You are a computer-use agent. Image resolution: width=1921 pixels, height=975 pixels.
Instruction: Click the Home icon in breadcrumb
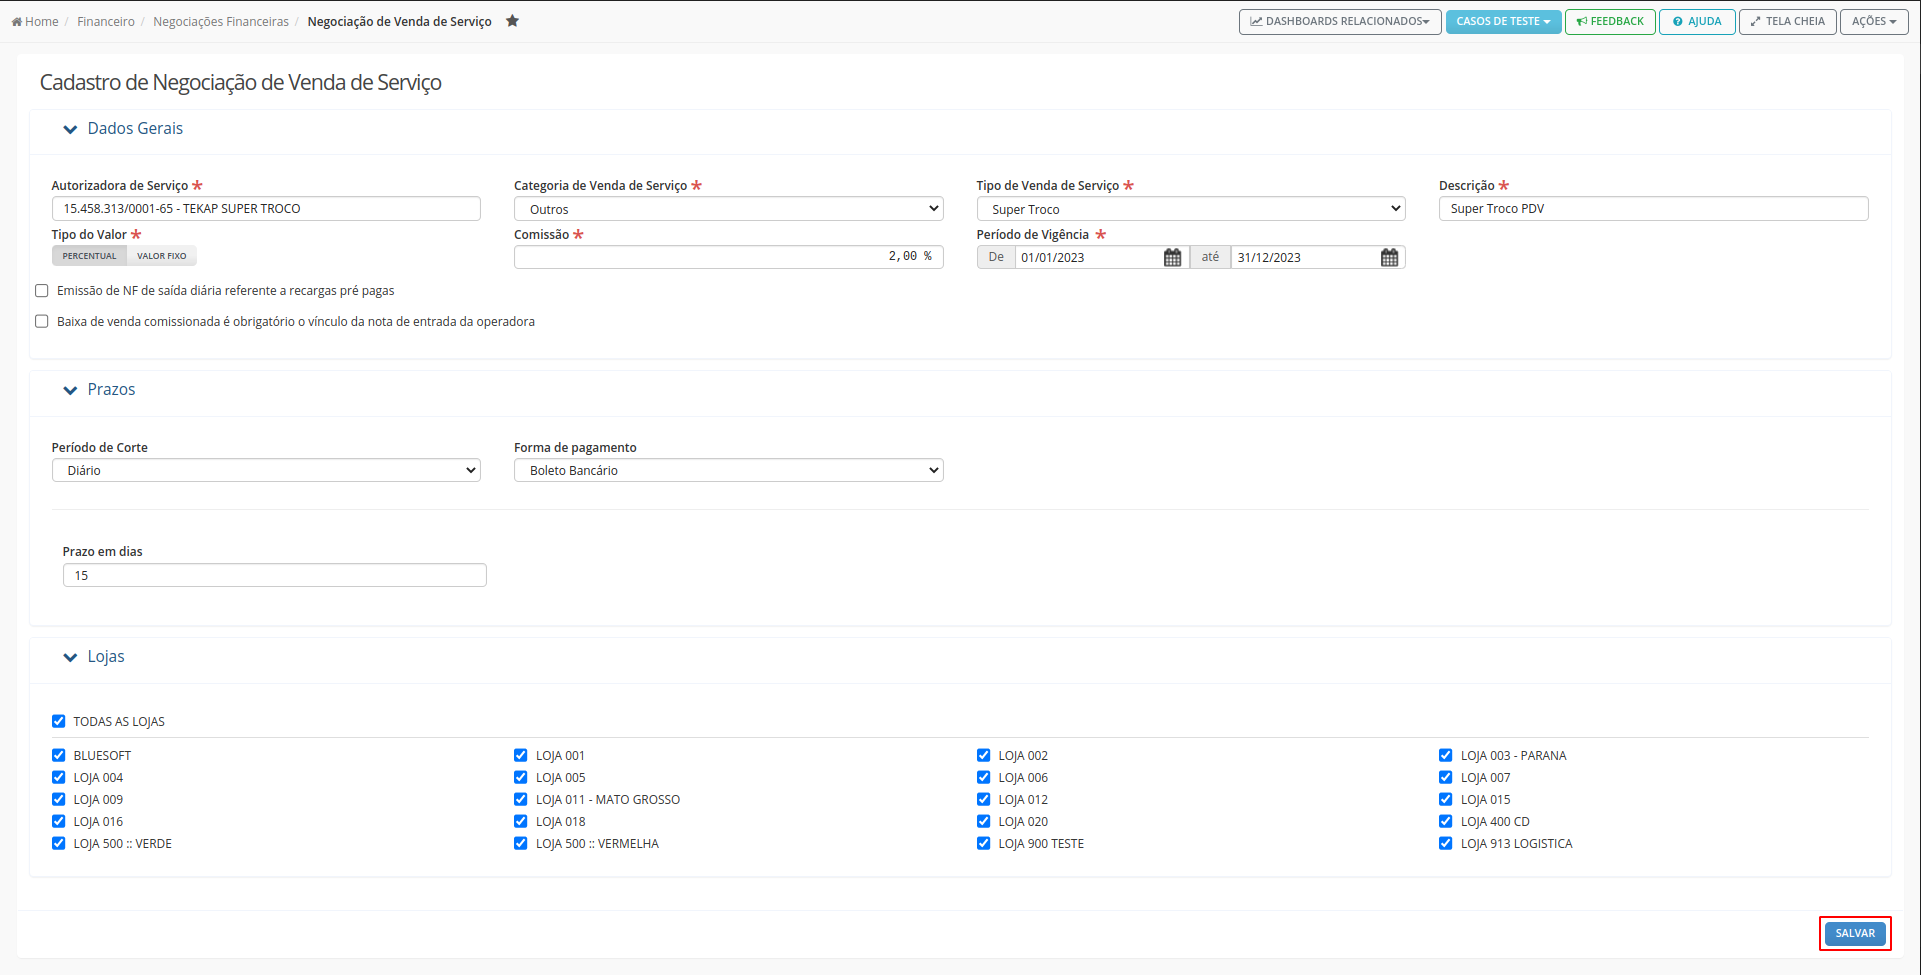pyautogui.click(x=17, y=22)
